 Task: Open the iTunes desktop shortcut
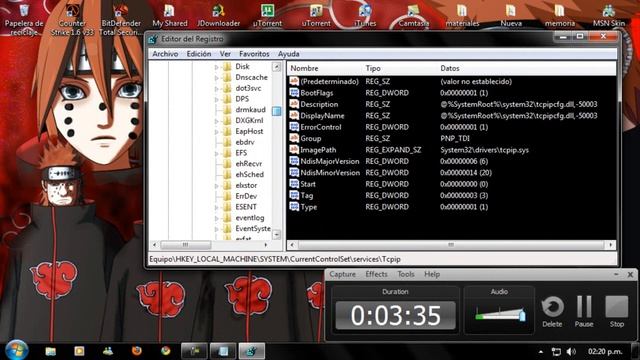pyautogui.click(x=364, y=16)
